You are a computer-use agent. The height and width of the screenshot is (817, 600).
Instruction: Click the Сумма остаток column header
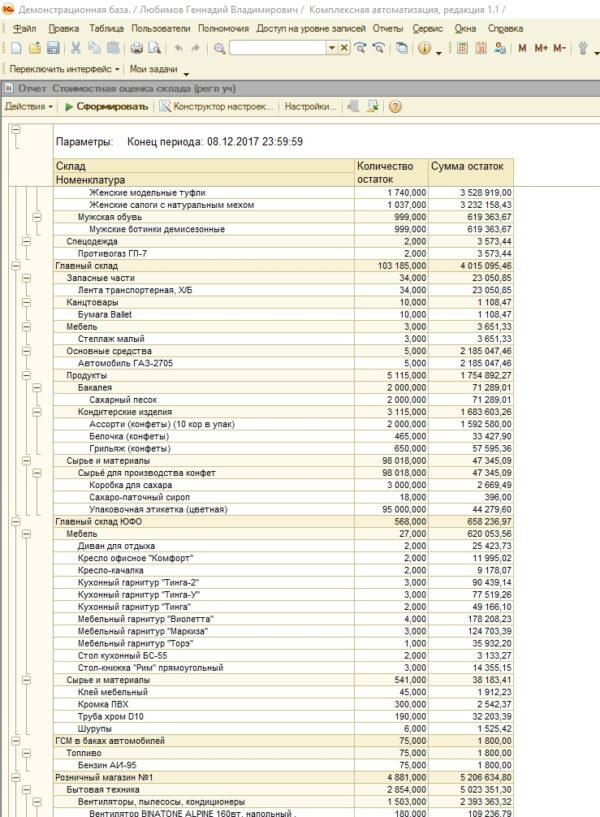(471, 172)
